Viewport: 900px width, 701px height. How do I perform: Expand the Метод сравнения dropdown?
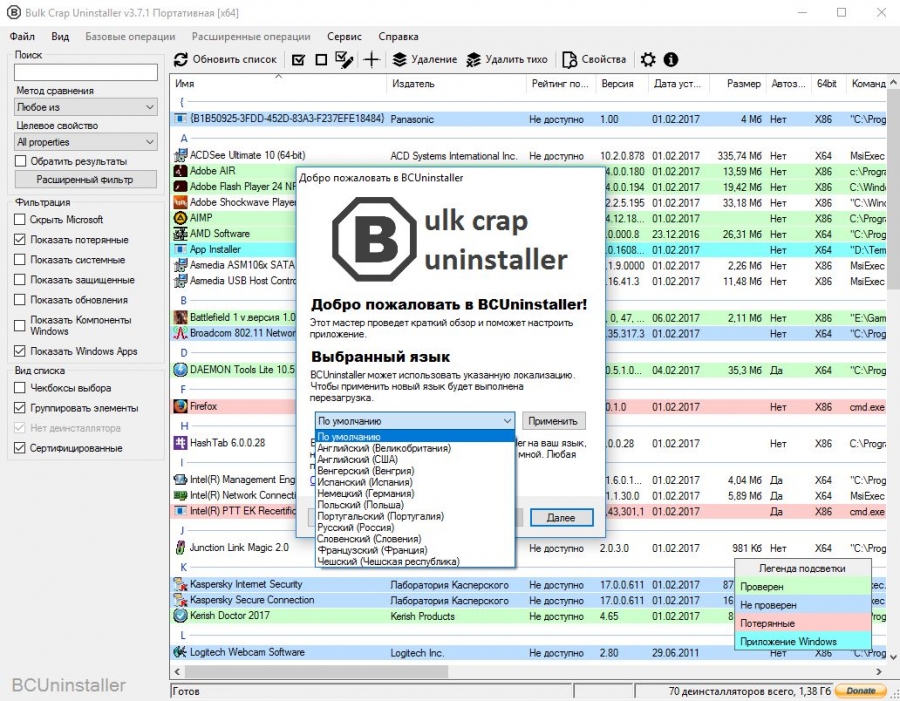[x=86, y=107]
